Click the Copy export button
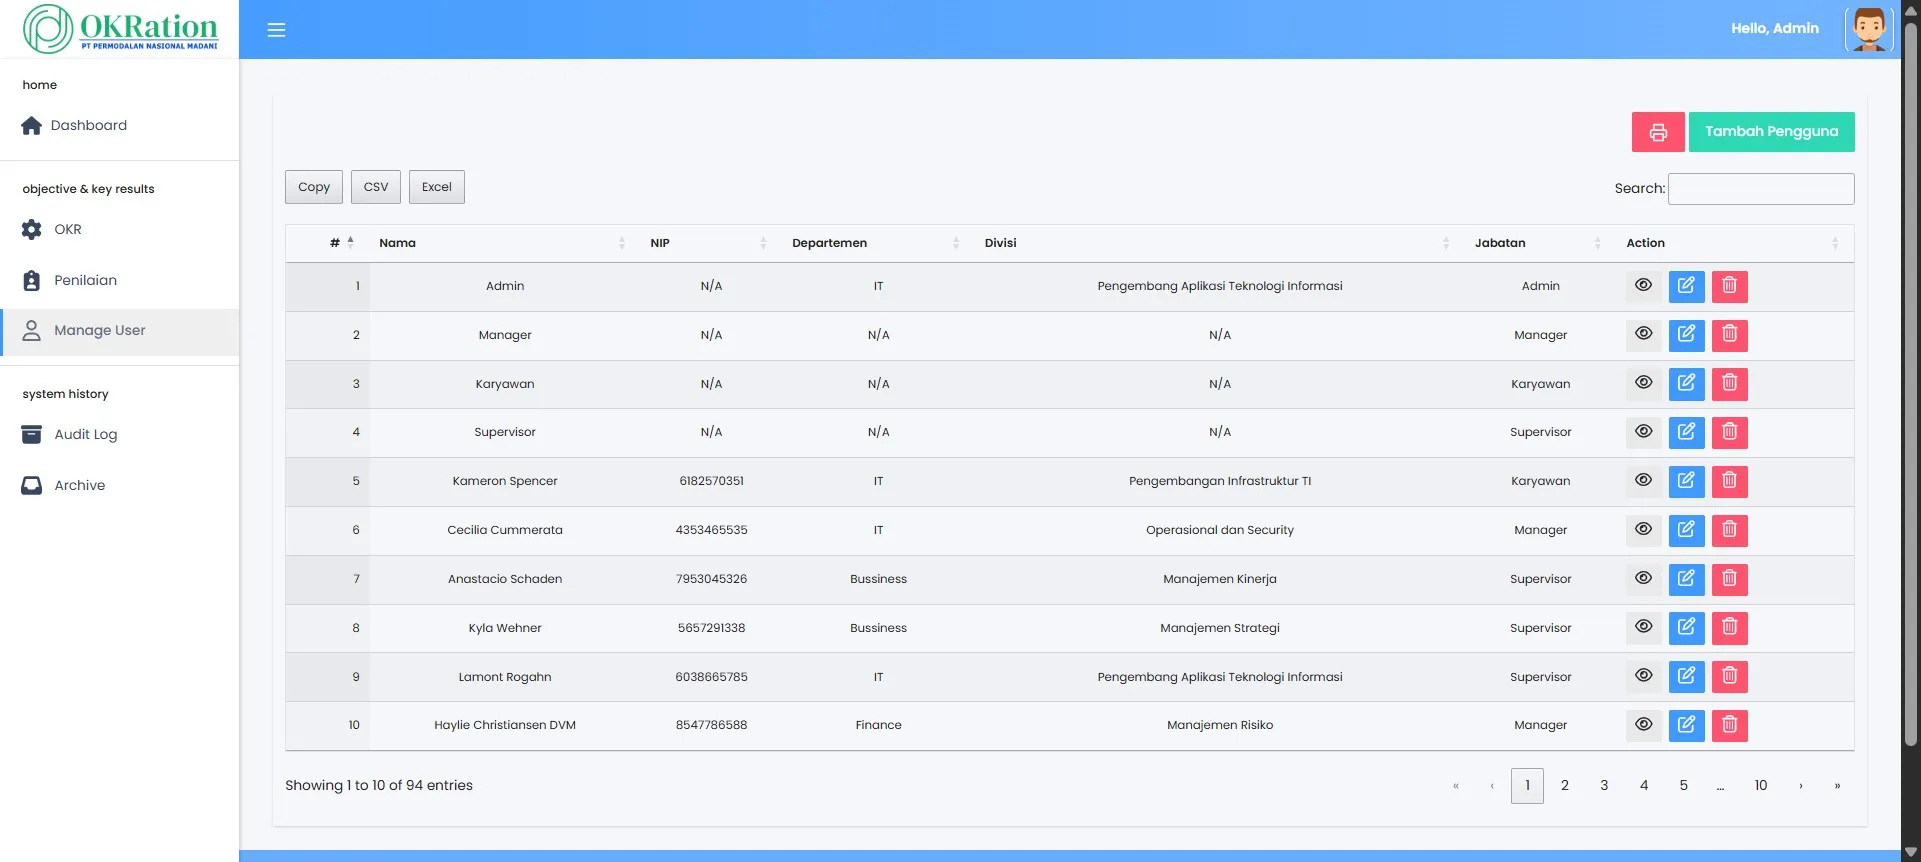Screen dimensions: 1921x862 314,187
